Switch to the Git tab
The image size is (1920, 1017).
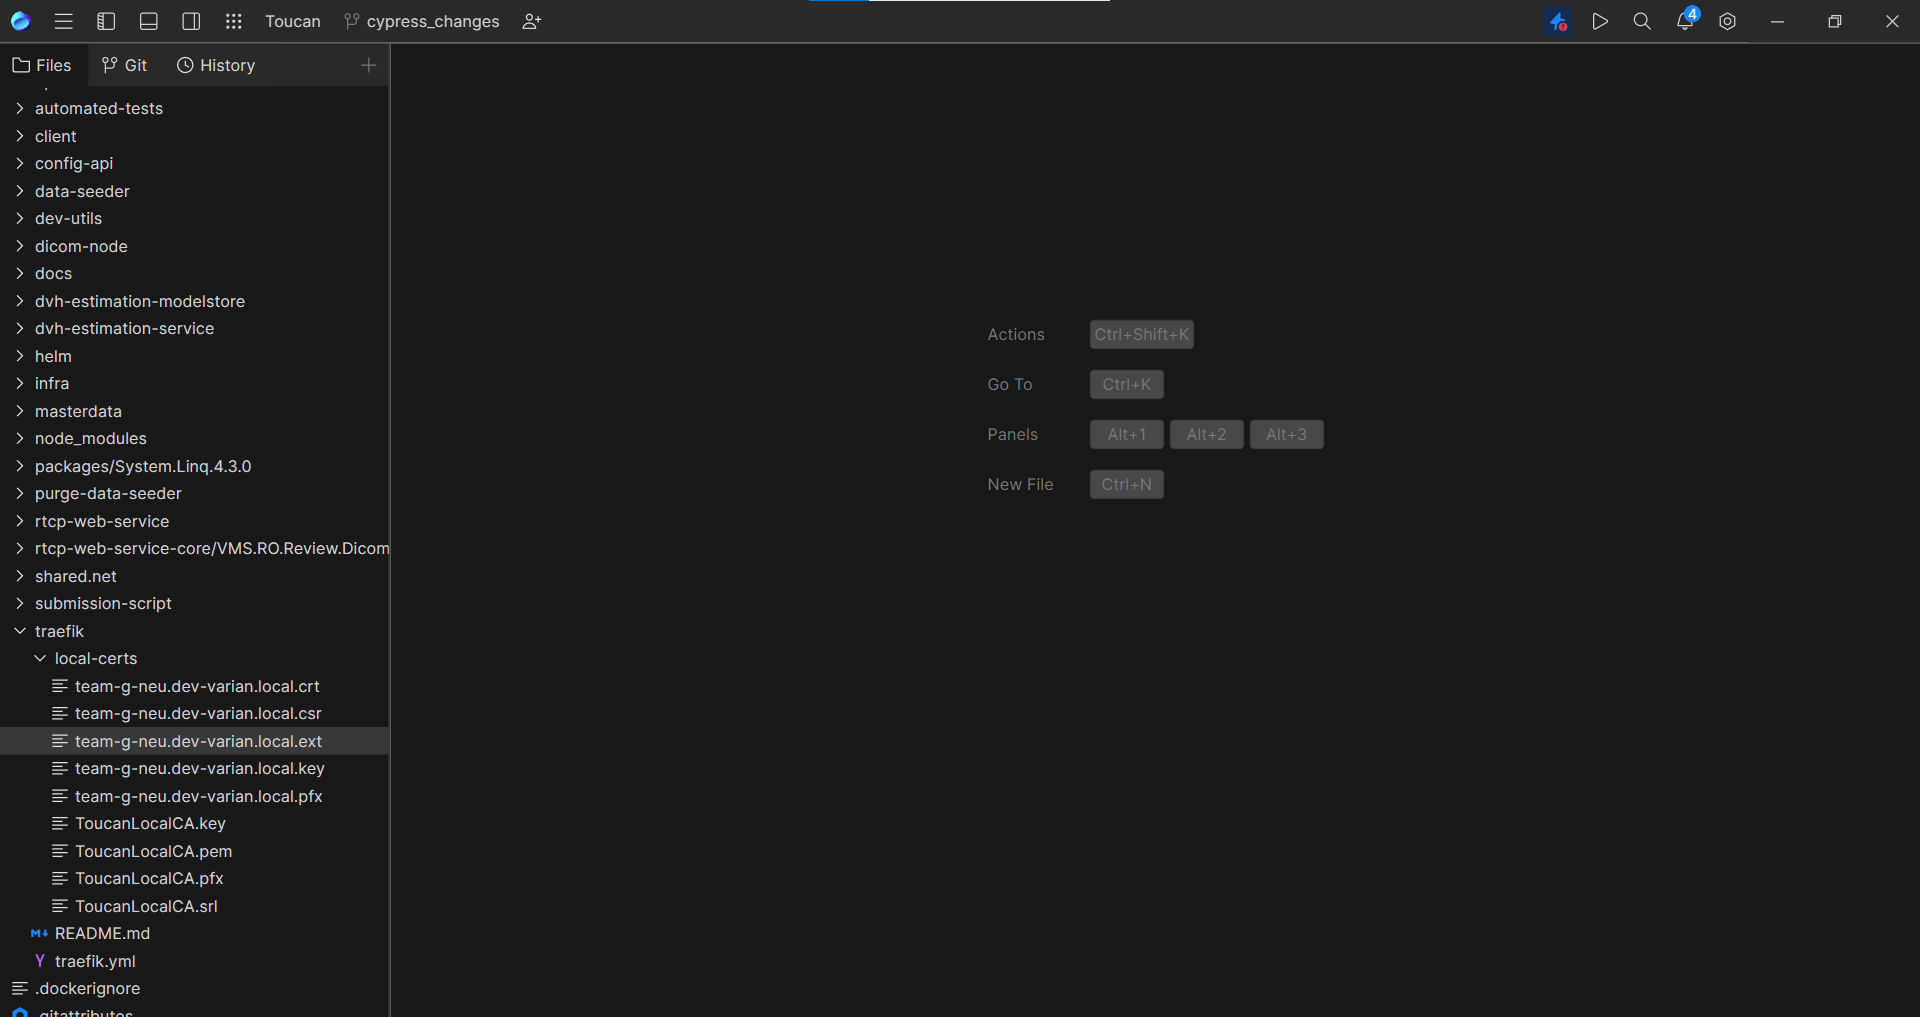point(125,65)
